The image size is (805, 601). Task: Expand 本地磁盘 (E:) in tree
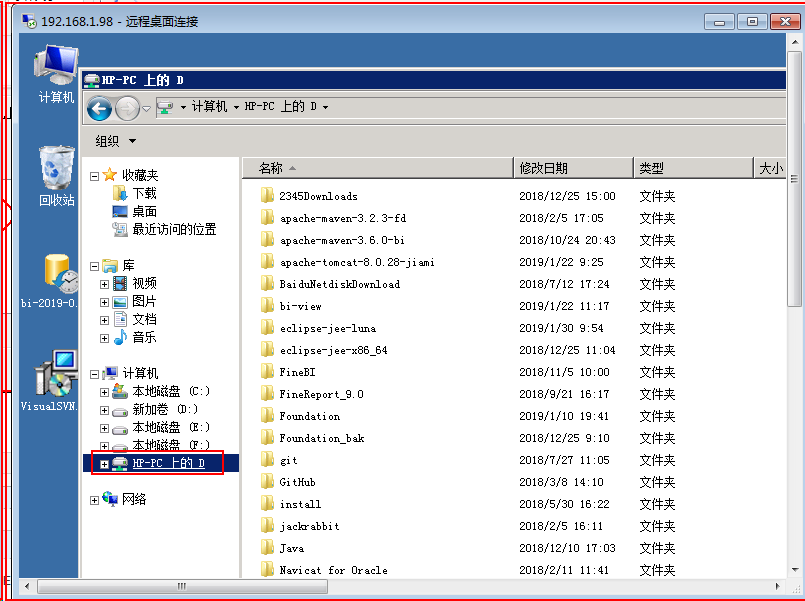104,428
